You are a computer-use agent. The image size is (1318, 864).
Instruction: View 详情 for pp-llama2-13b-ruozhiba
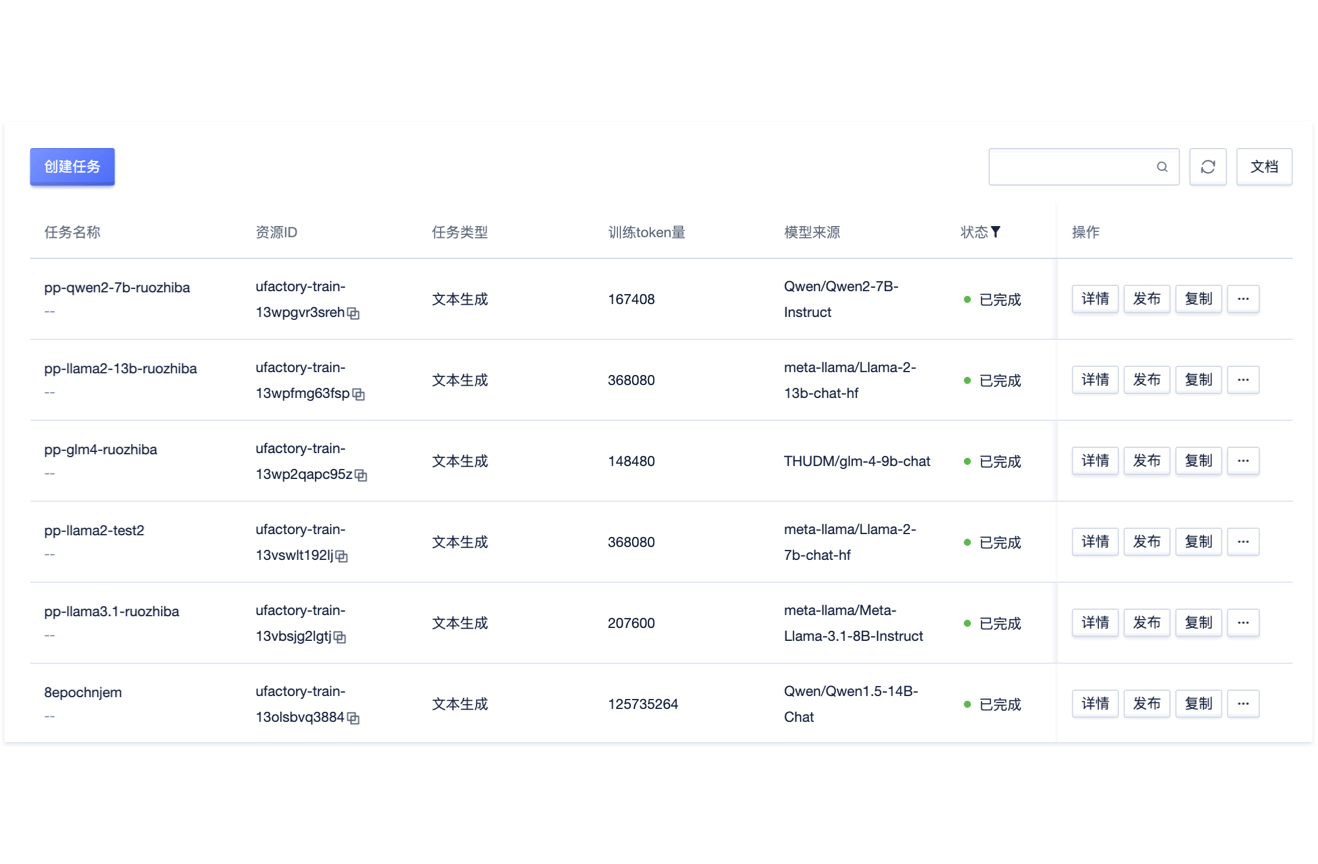[x=1095, y=380]
